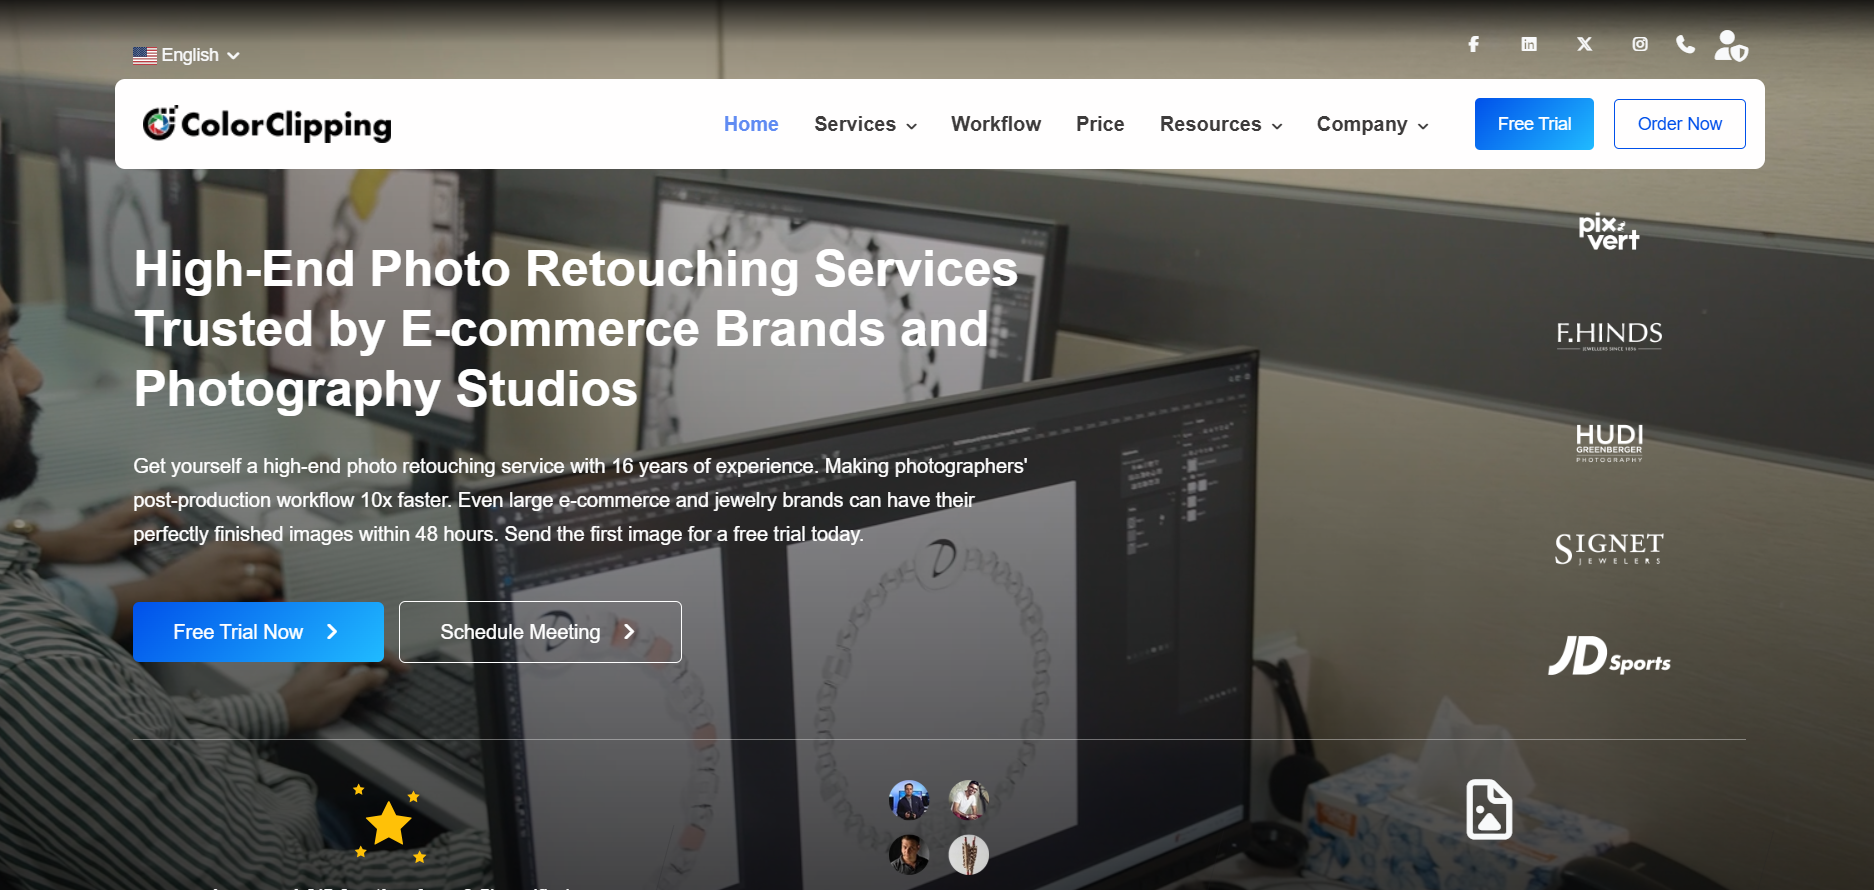This screenshot has height=890, width=1874.
Task: Click the user account shield icon
Action: pos(1731,45)
